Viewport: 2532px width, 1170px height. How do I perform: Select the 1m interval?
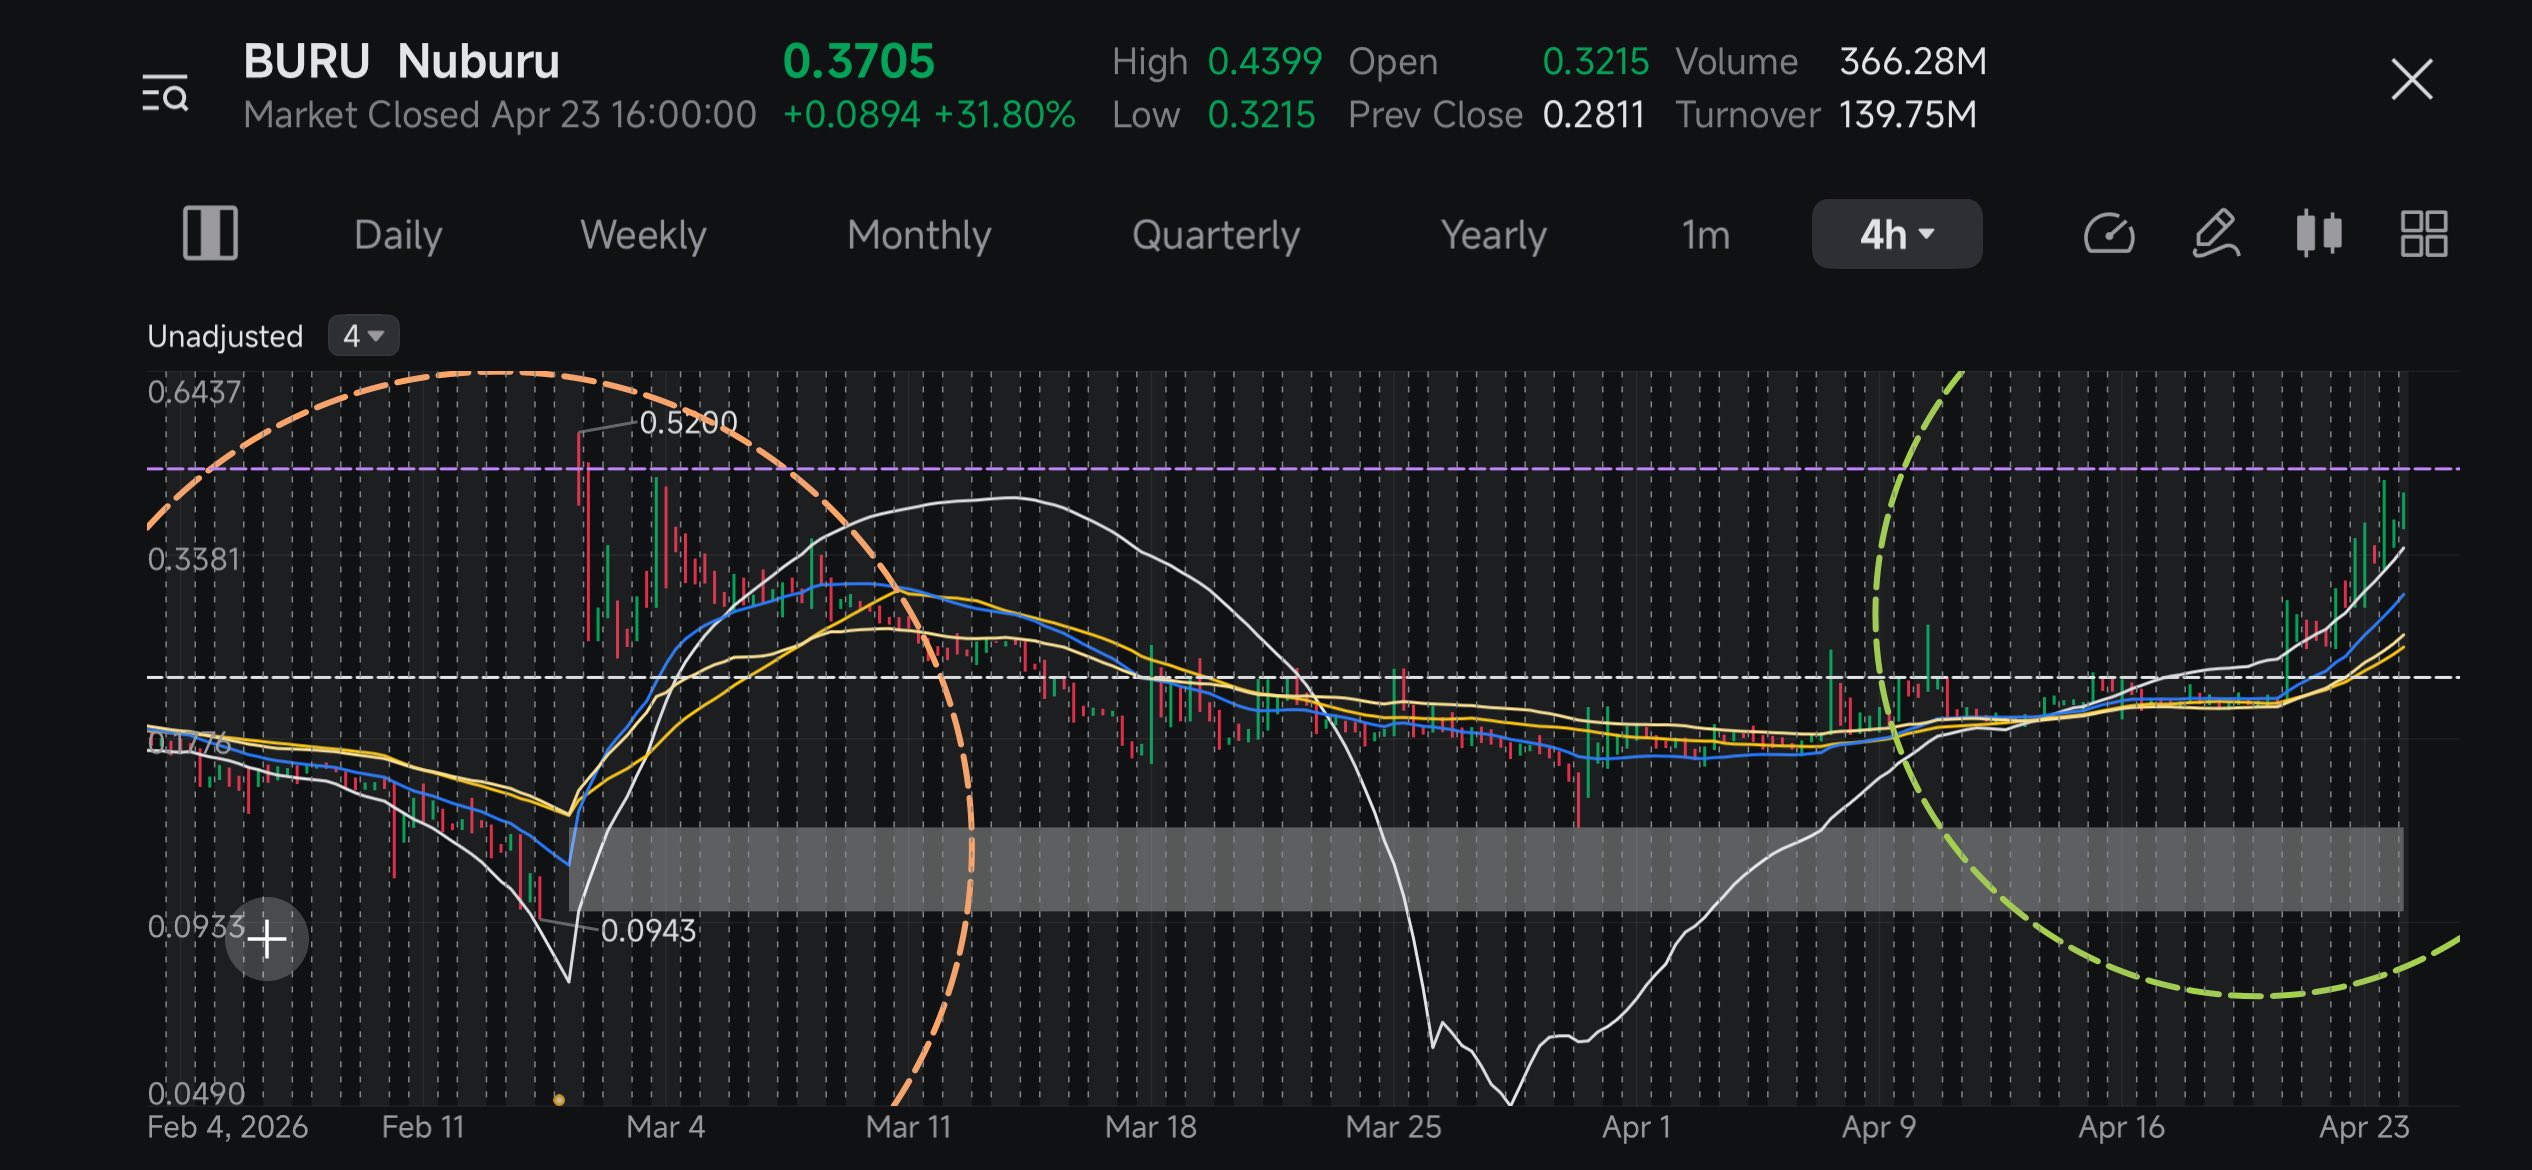point(1705,235)
